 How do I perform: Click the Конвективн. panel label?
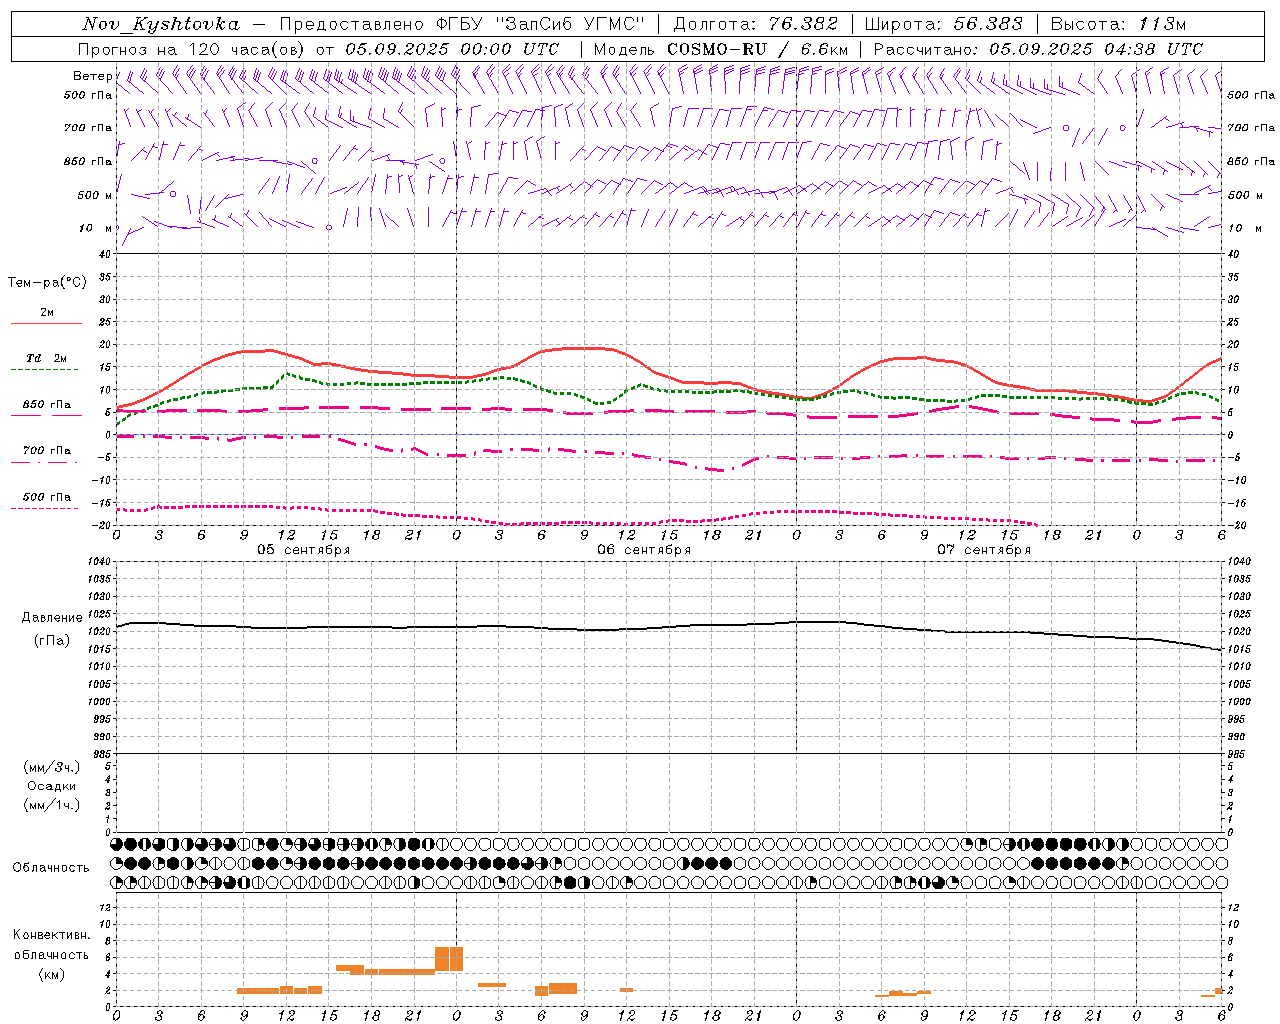point(52,936)
